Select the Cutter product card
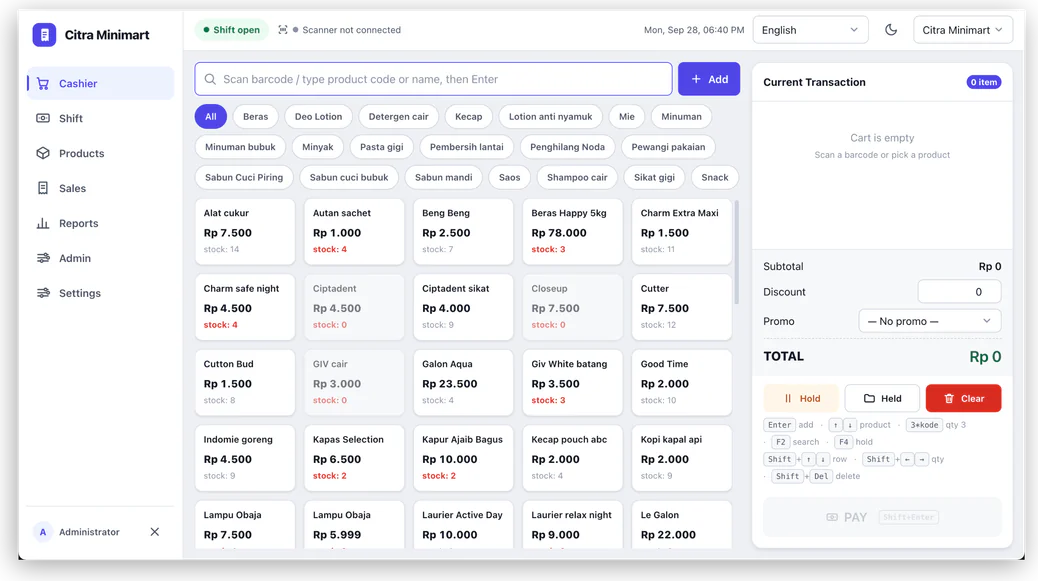This screenshot has width=1038, height=581. [x=682, y=307]
